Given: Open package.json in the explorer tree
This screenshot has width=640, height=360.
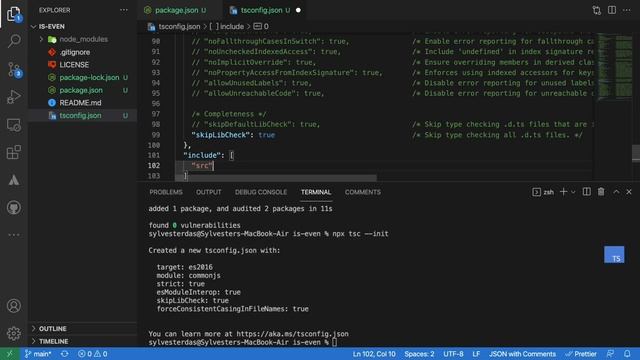Looking at the screenshot, I should (82, 90).
